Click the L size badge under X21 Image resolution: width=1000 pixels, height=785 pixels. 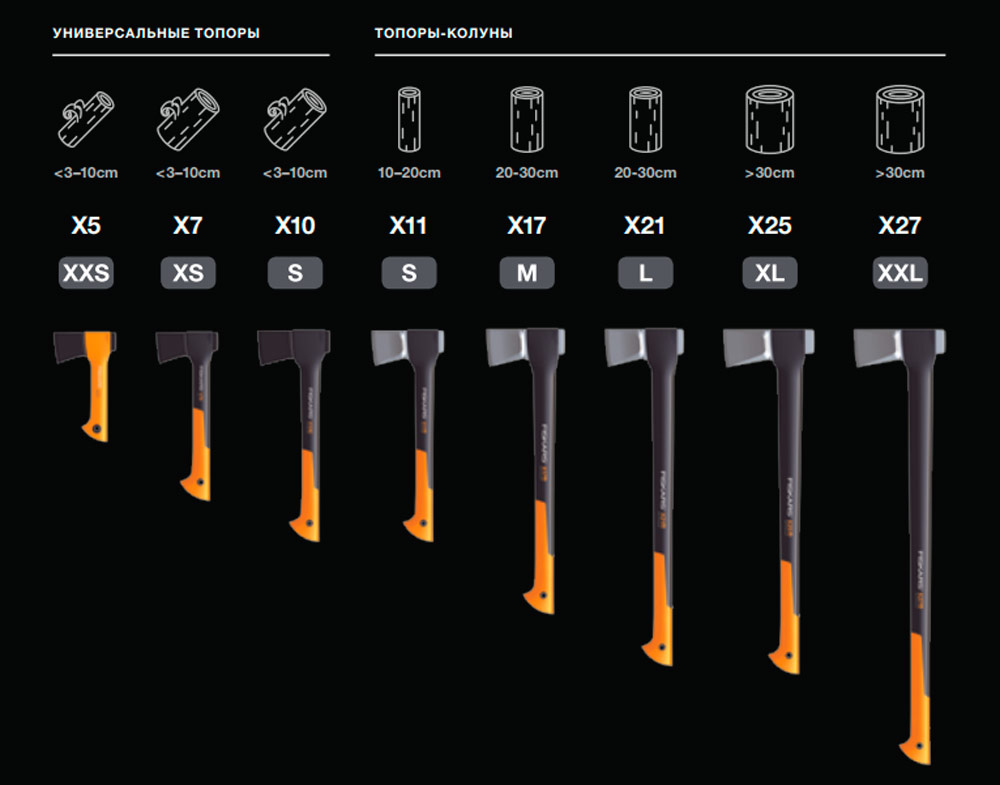[645, 273]
